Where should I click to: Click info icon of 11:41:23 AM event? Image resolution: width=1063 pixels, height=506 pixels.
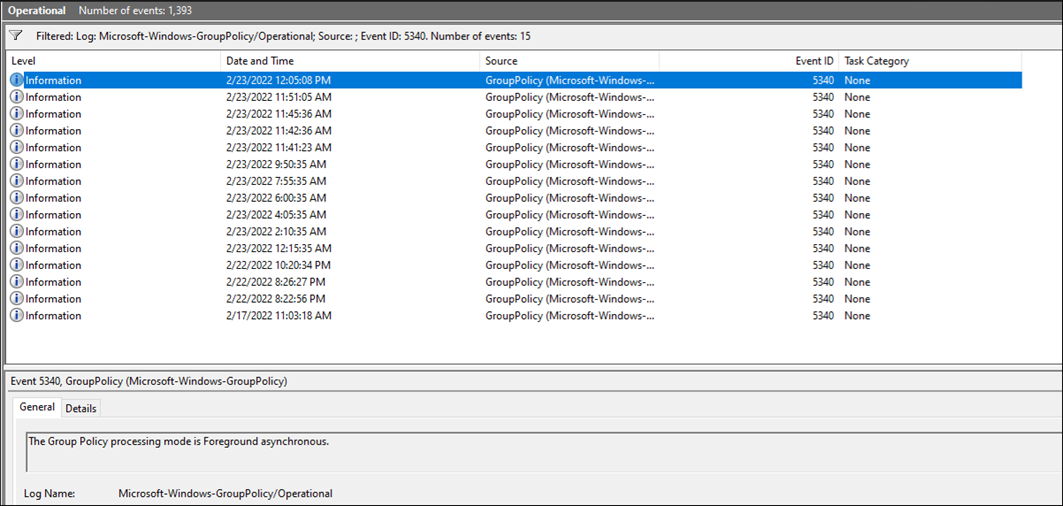[17, 147]
